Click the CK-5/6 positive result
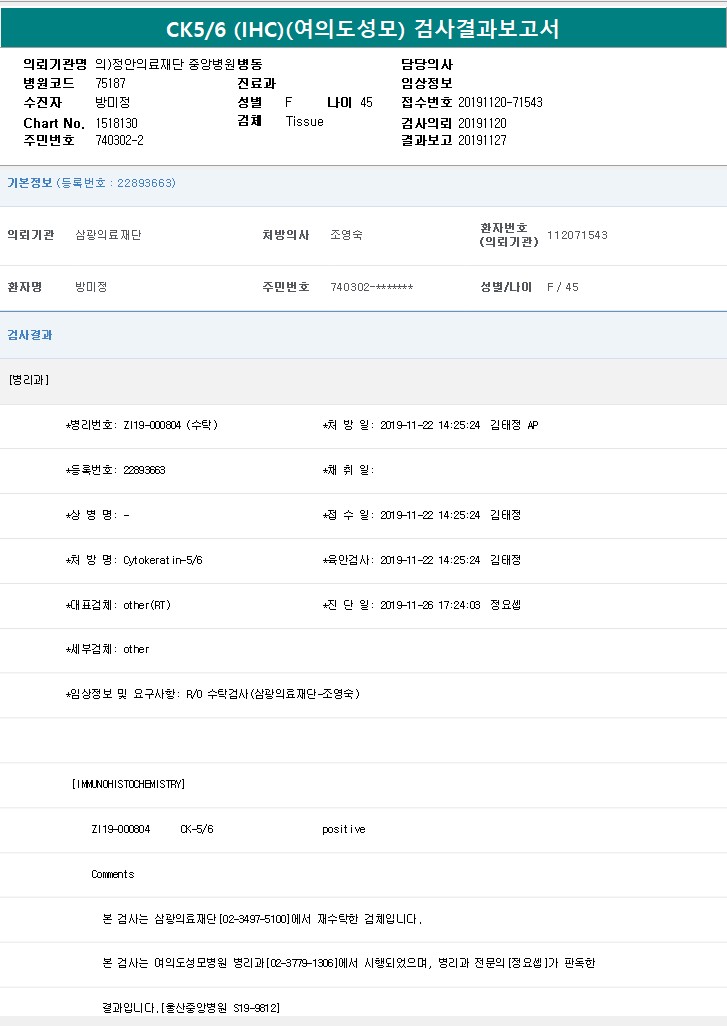Viewport: 727px width, 1026px height. pos(343,829)
